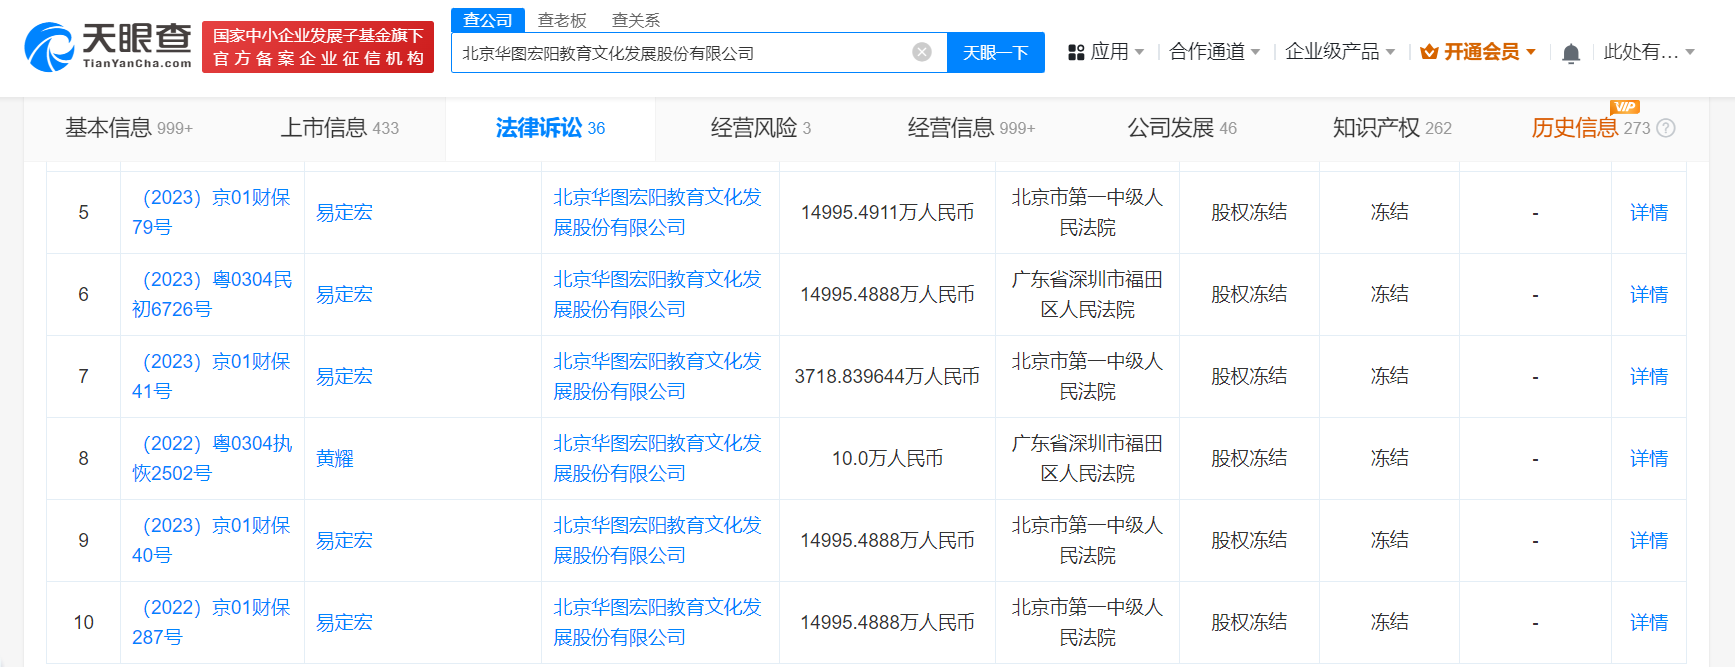1735x667 pixels.
Task: Open company link 北京华图宏阳教育文化发展股份有限公司 in row 8
Action: [x=658, y=458]
